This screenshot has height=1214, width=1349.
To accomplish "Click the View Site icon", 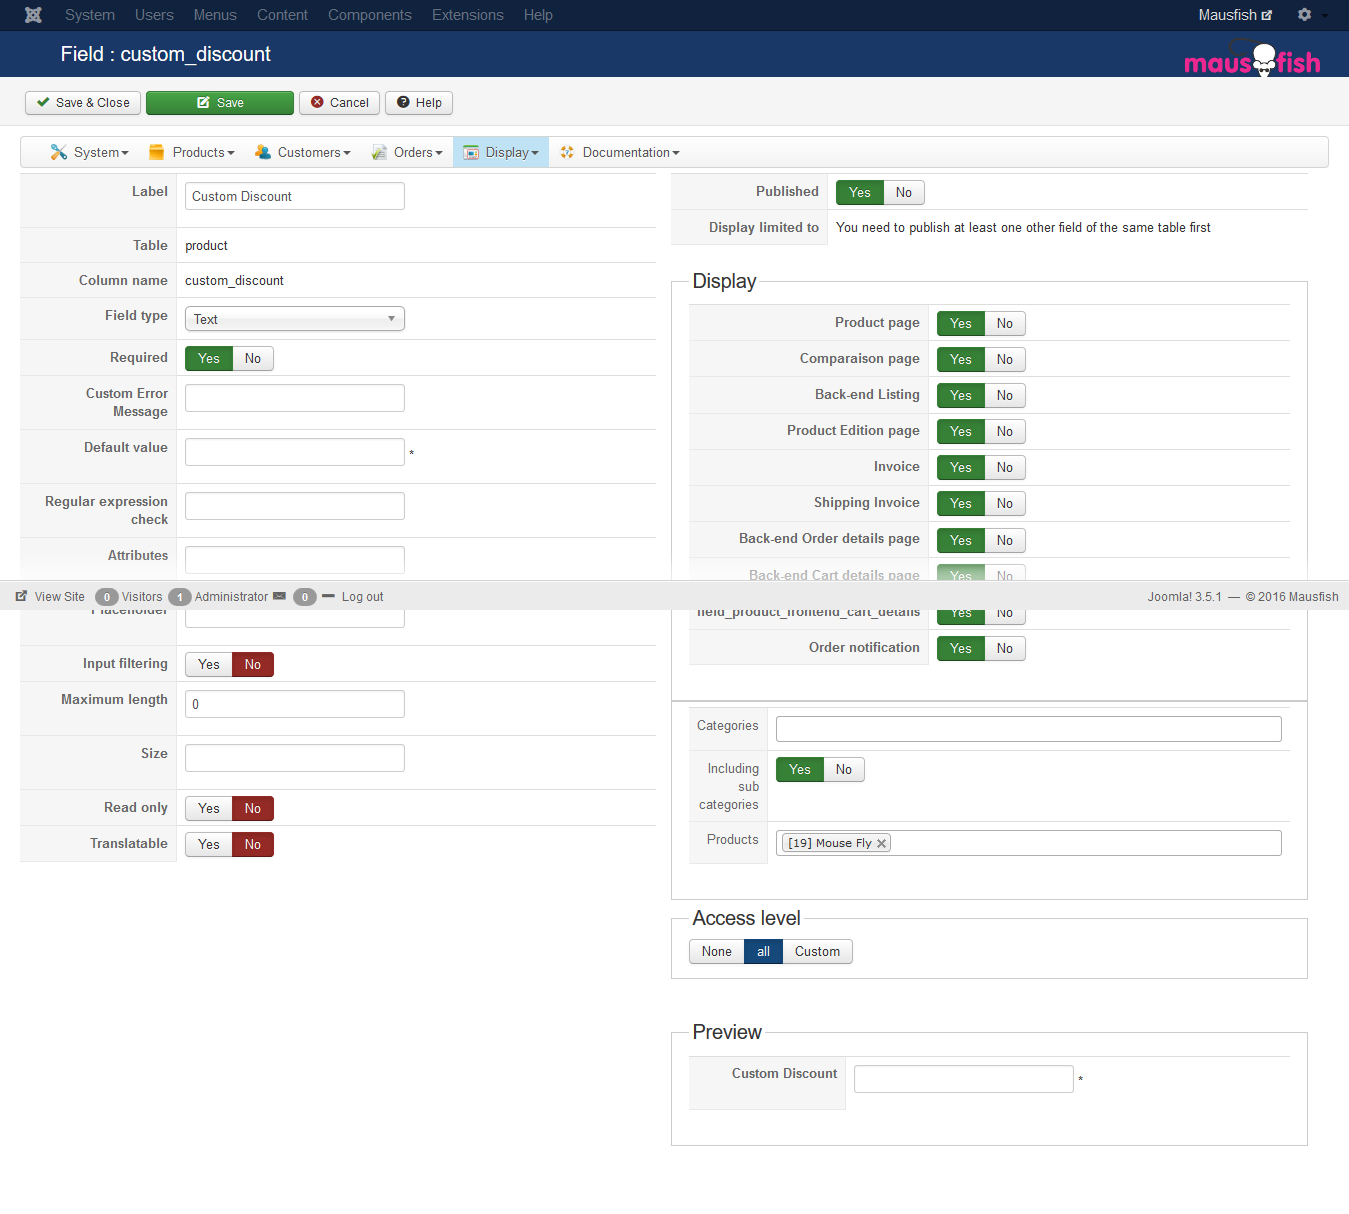I will coord(21,596).
